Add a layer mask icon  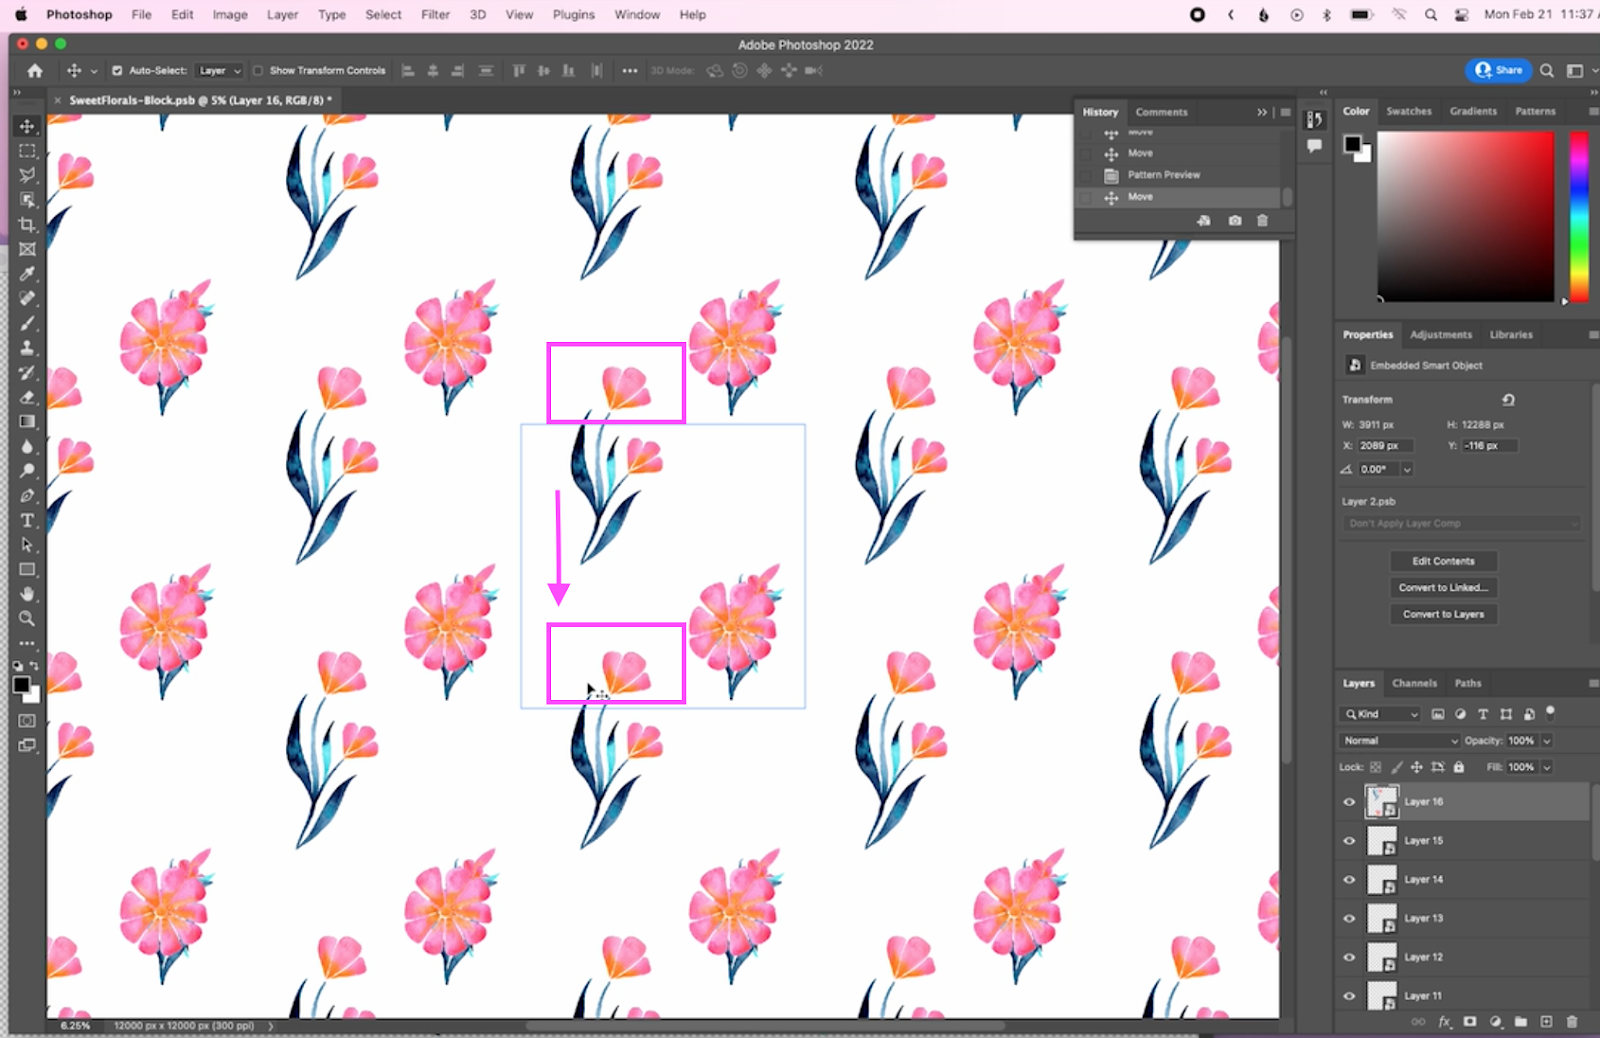pyautogui.click(x=1470, y=1022)
